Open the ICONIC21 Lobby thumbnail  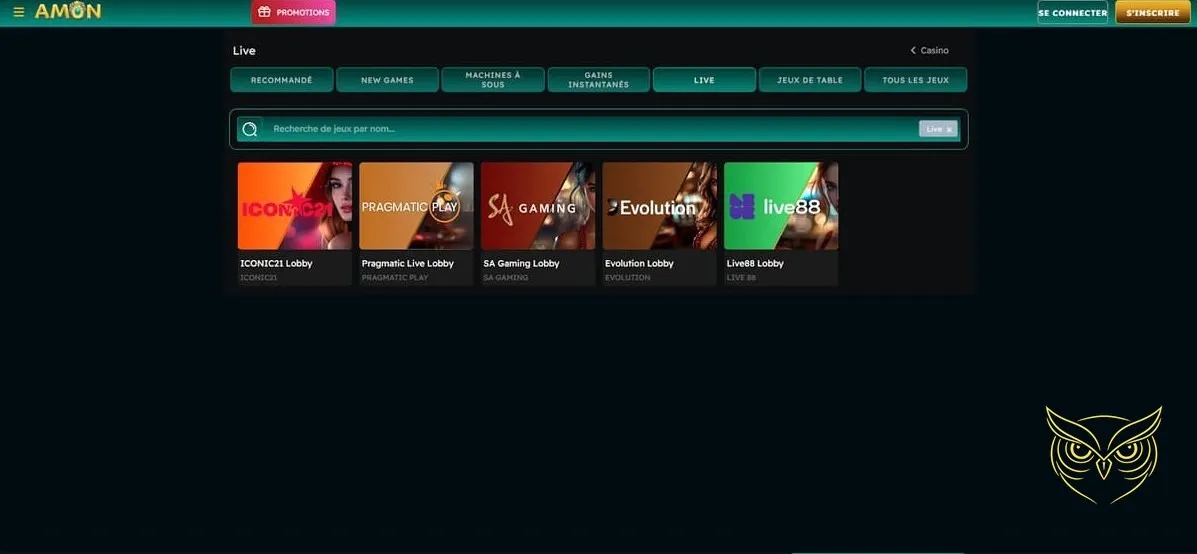(x=294, y=206)
